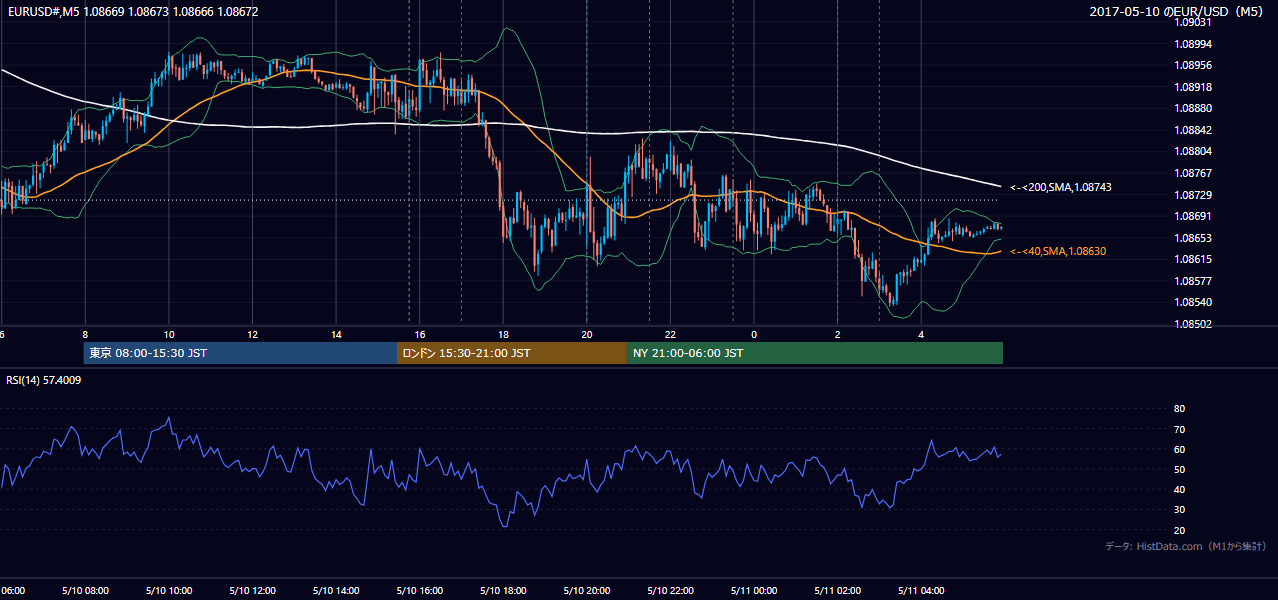Viewport: 1278px width, 600px height.
Task: Click hour label 0 under the price chart
Action: [x=754, y=334]
